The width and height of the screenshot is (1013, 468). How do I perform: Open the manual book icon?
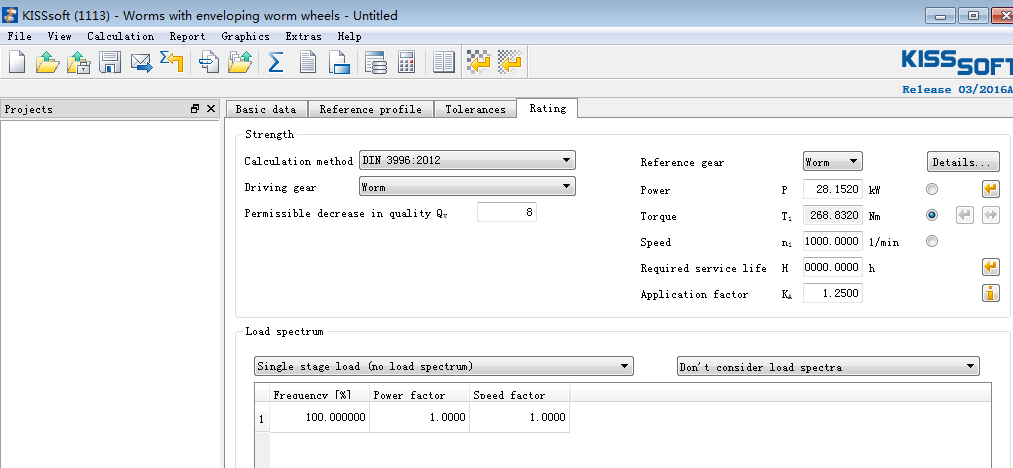(444, 63)
